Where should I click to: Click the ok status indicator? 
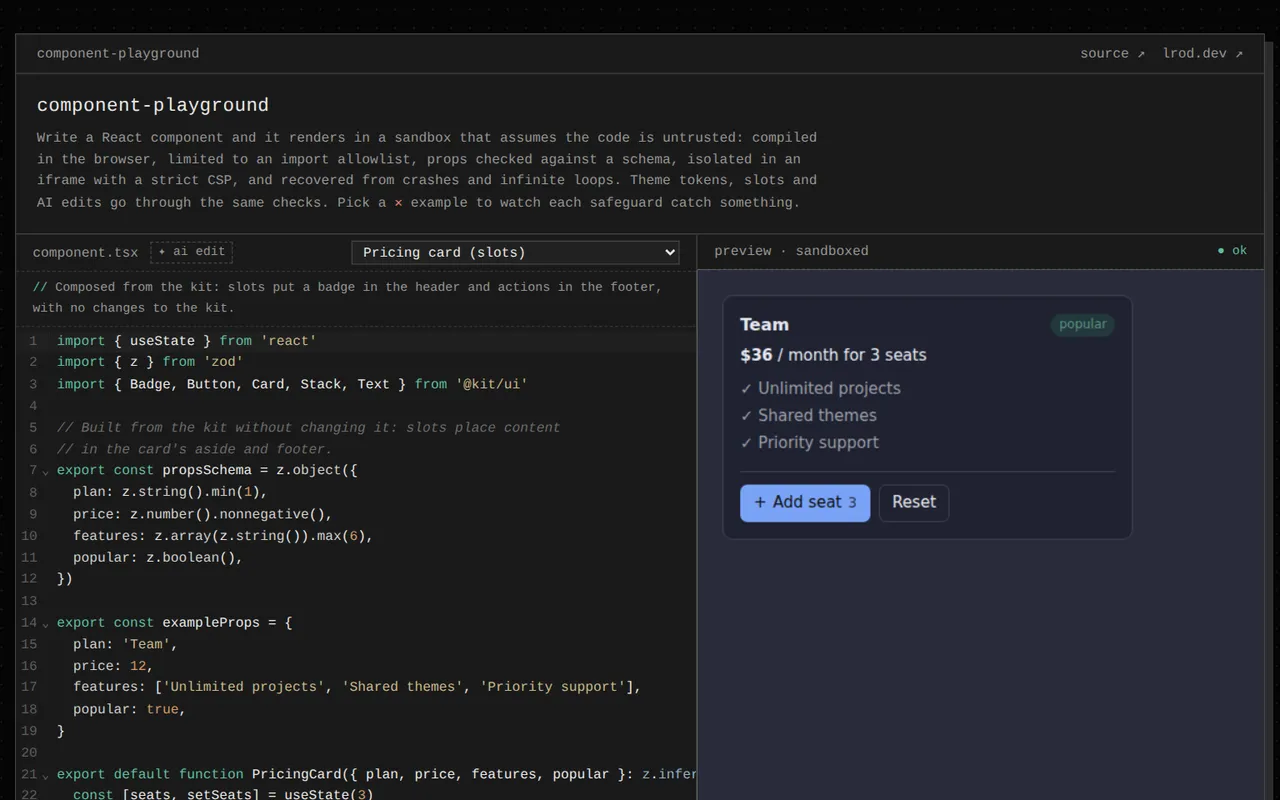[x=1232, y=251]
